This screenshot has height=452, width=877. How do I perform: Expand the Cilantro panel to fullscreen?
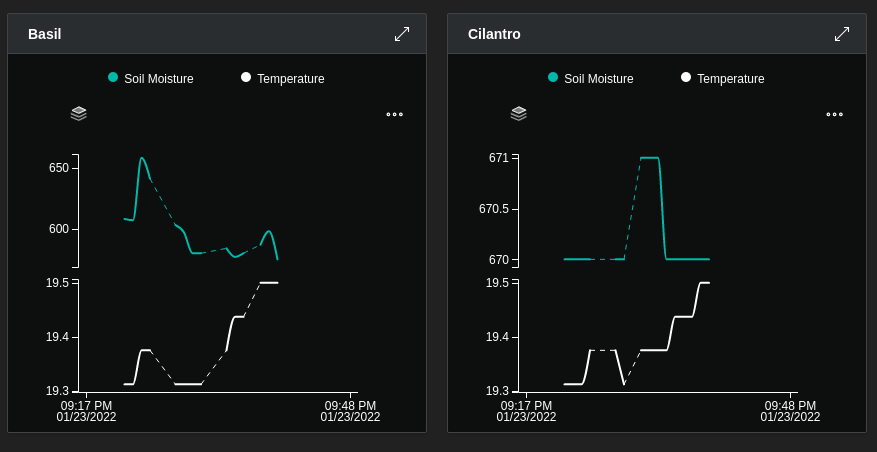pos(842,34)
